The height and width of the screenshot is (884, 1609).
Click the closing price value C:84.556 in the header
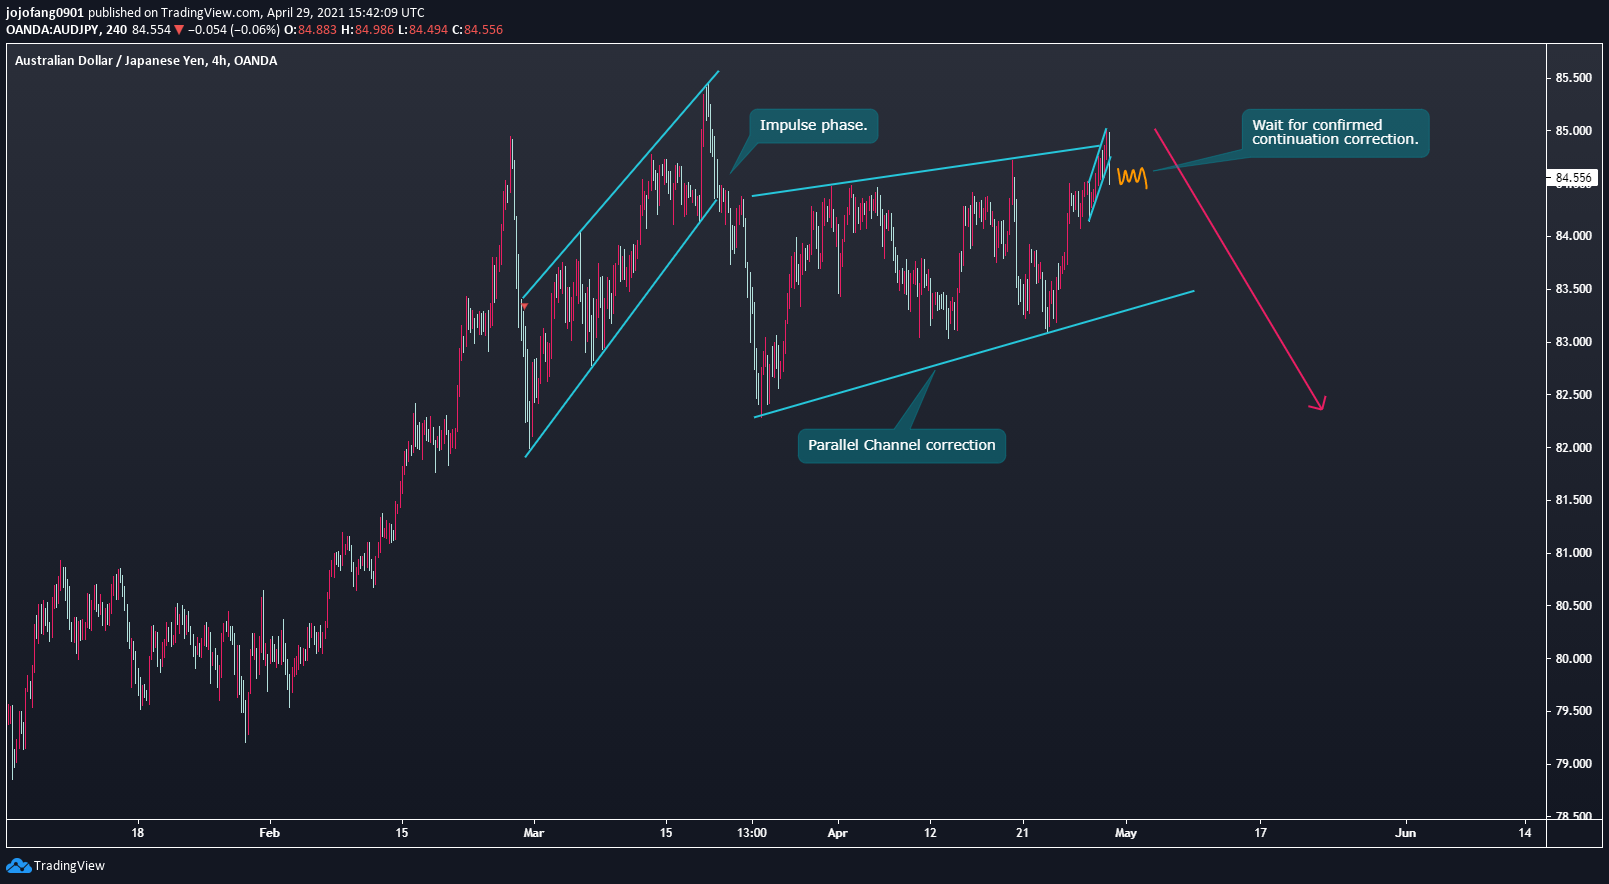pyautogui.click(x=477, y=30)
